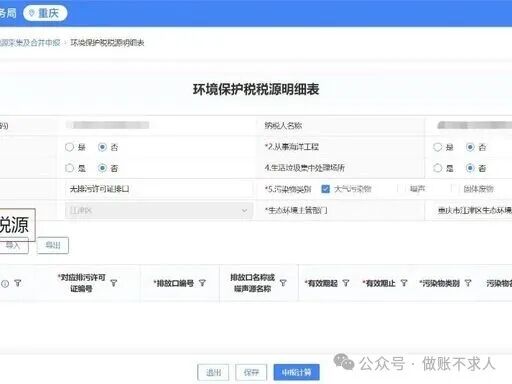Open filter for 排放口编号 column
512x384 pixels.
pos(202,283)
